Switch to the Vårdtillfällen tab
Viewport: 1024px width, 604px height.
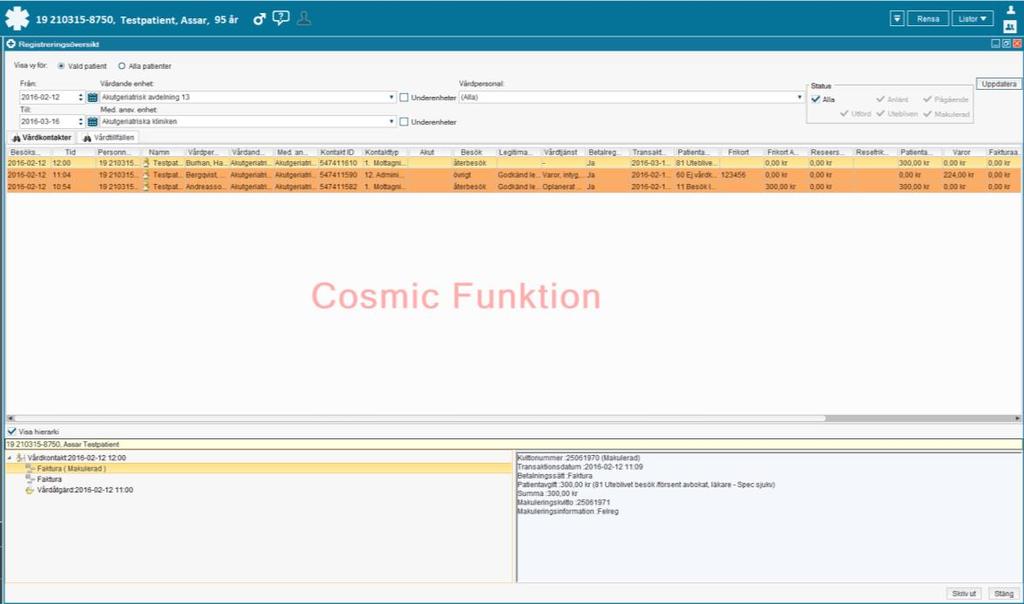108,138
